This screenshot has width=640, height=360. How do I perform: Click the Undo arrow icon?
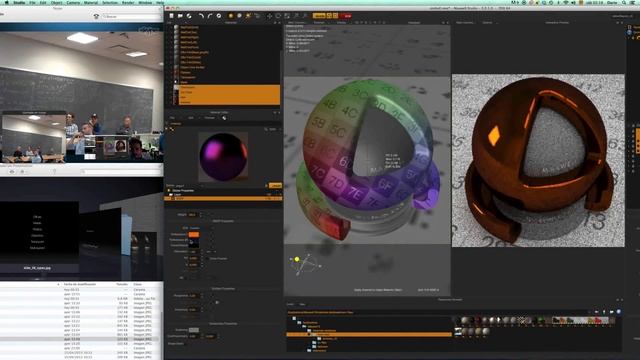(x=201, y=16)
